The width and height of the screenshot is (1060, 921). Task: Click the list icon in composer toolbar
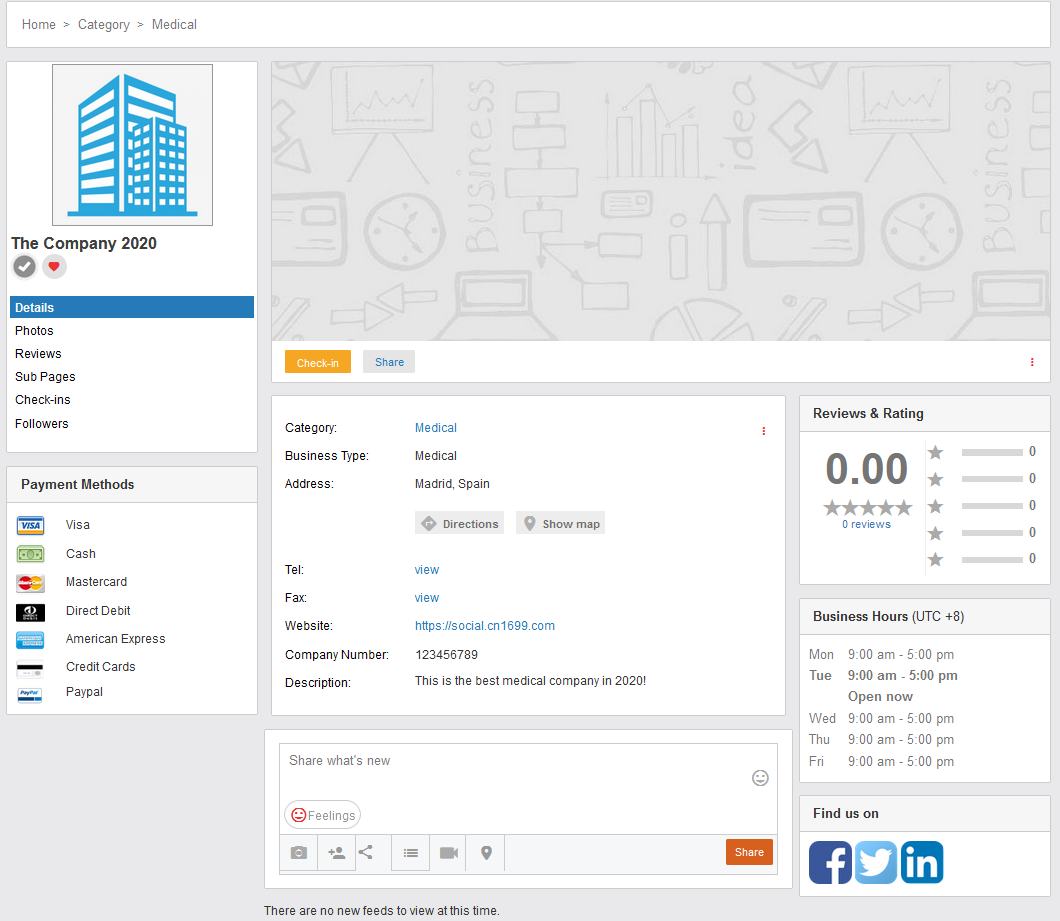point(410,853)
